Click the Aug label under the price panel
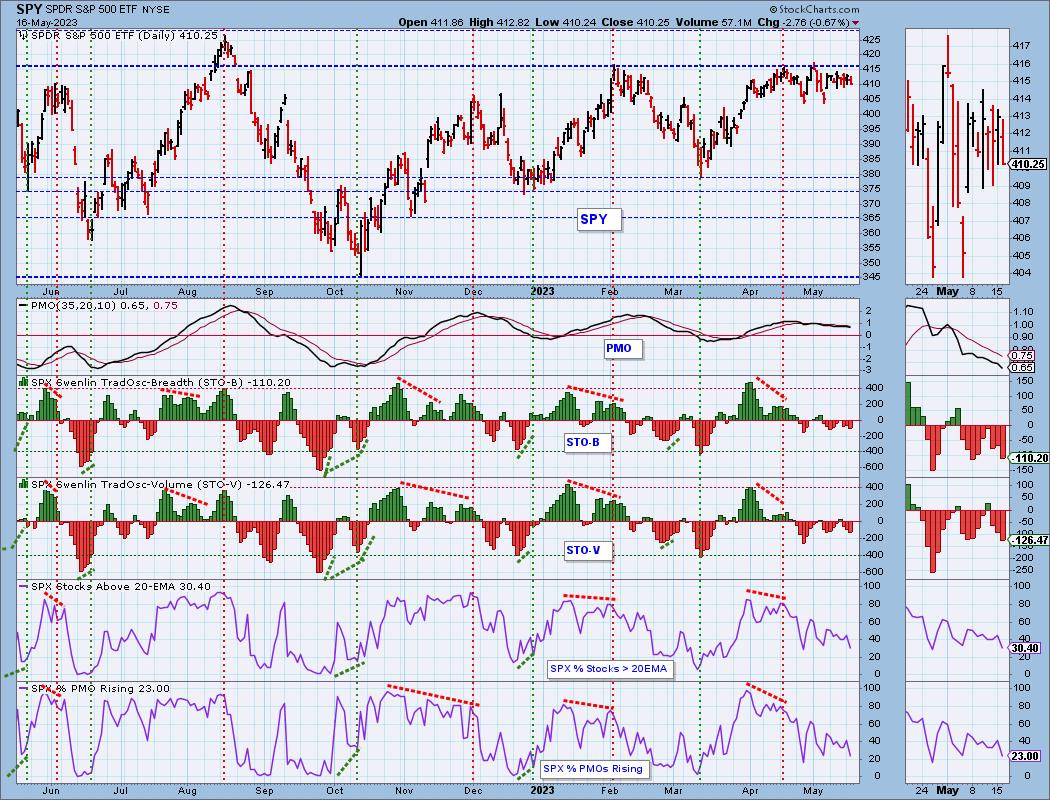 pyautogui.click(x=188, y=292)
